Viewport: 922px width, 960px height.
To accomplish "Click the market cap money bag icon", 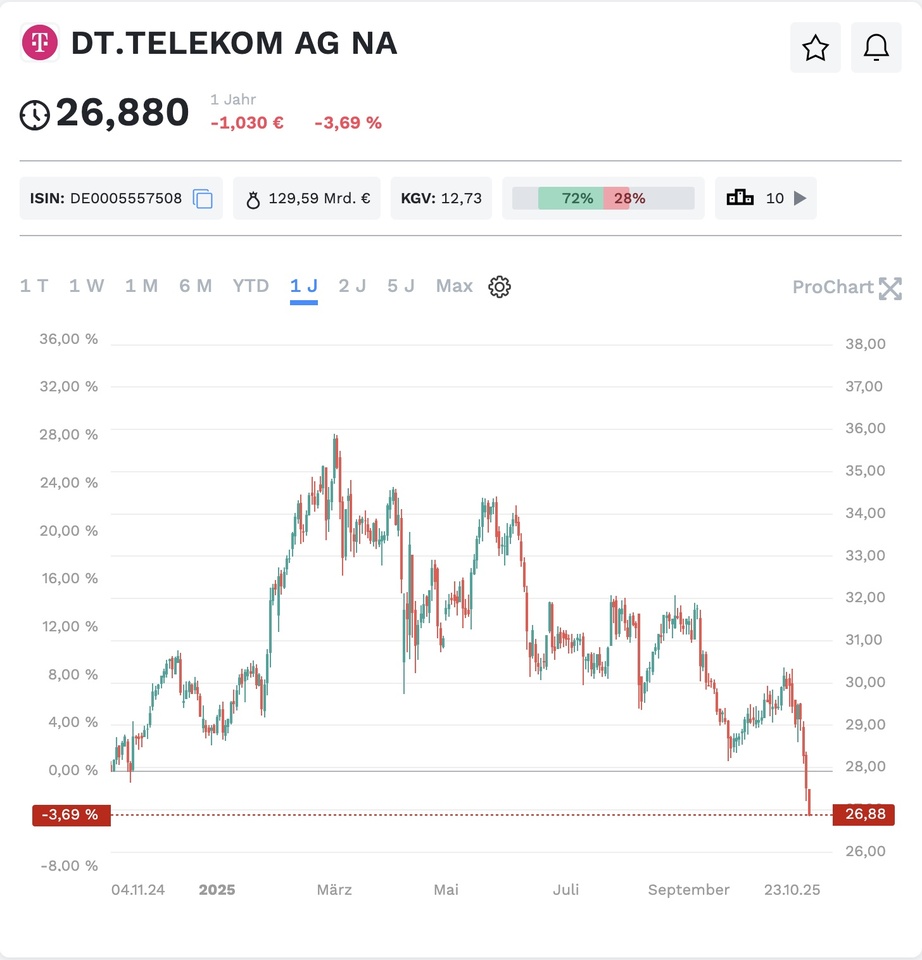I will click(x=253, y=199).
